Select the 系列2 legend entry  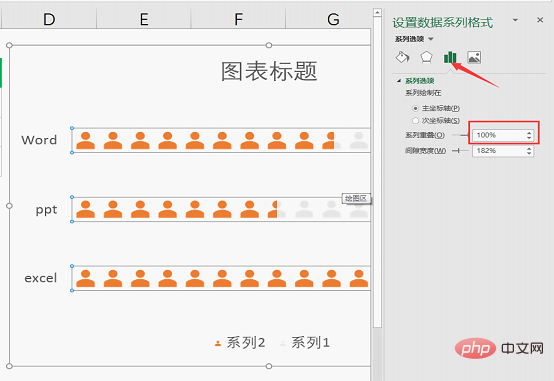click(x=240, y=342)
